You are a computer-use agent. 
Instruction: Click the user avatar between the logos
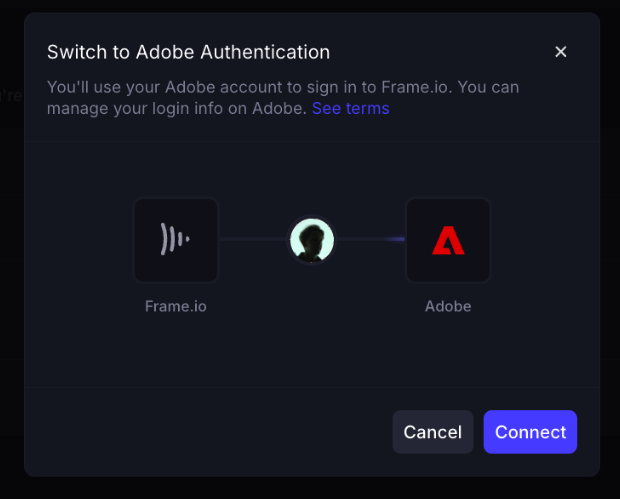click(312, 240)
